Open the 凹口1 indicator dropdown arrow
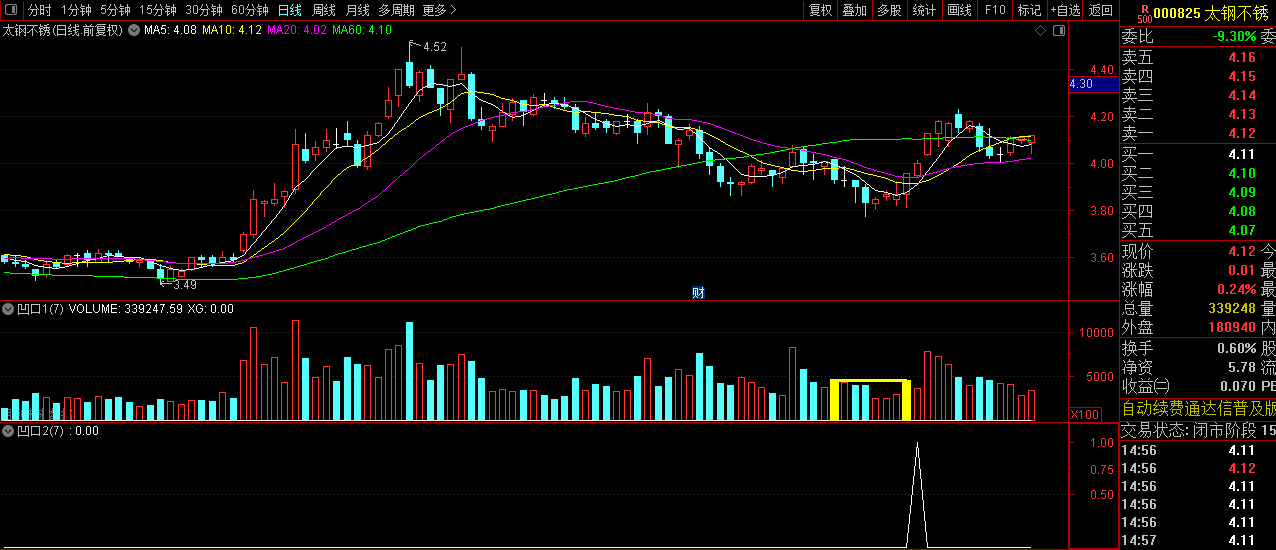The height and width of the screenshot is (550, 1276). click(10, 309)
